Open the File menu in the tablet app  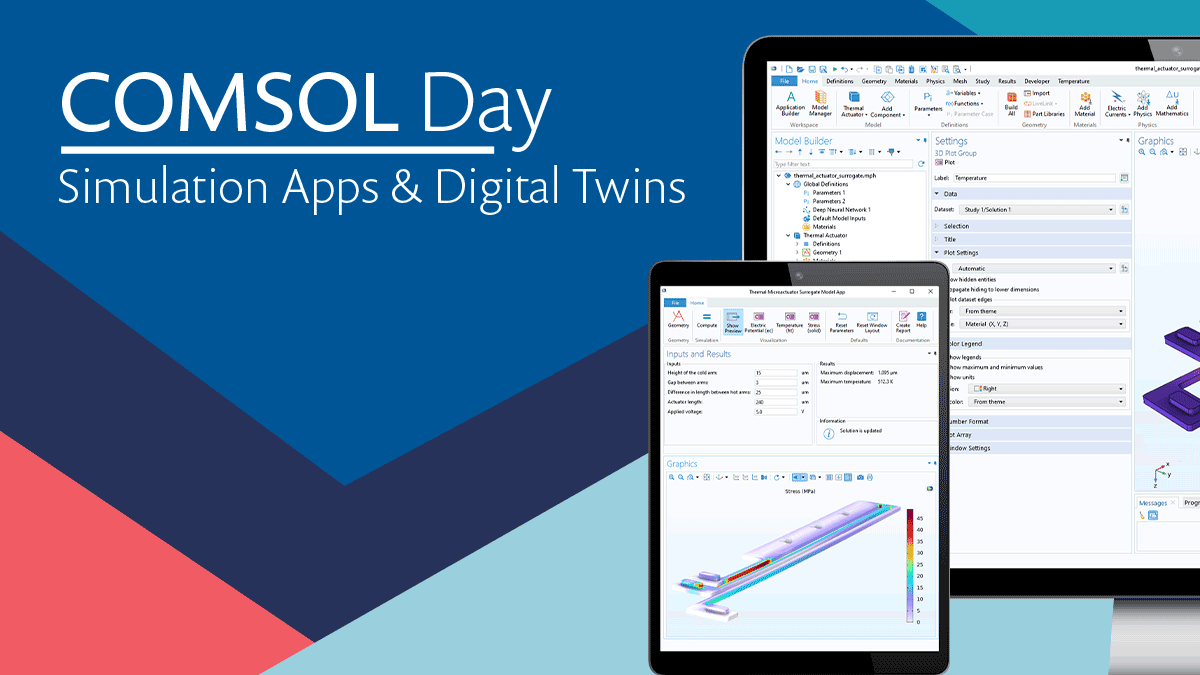675,302
